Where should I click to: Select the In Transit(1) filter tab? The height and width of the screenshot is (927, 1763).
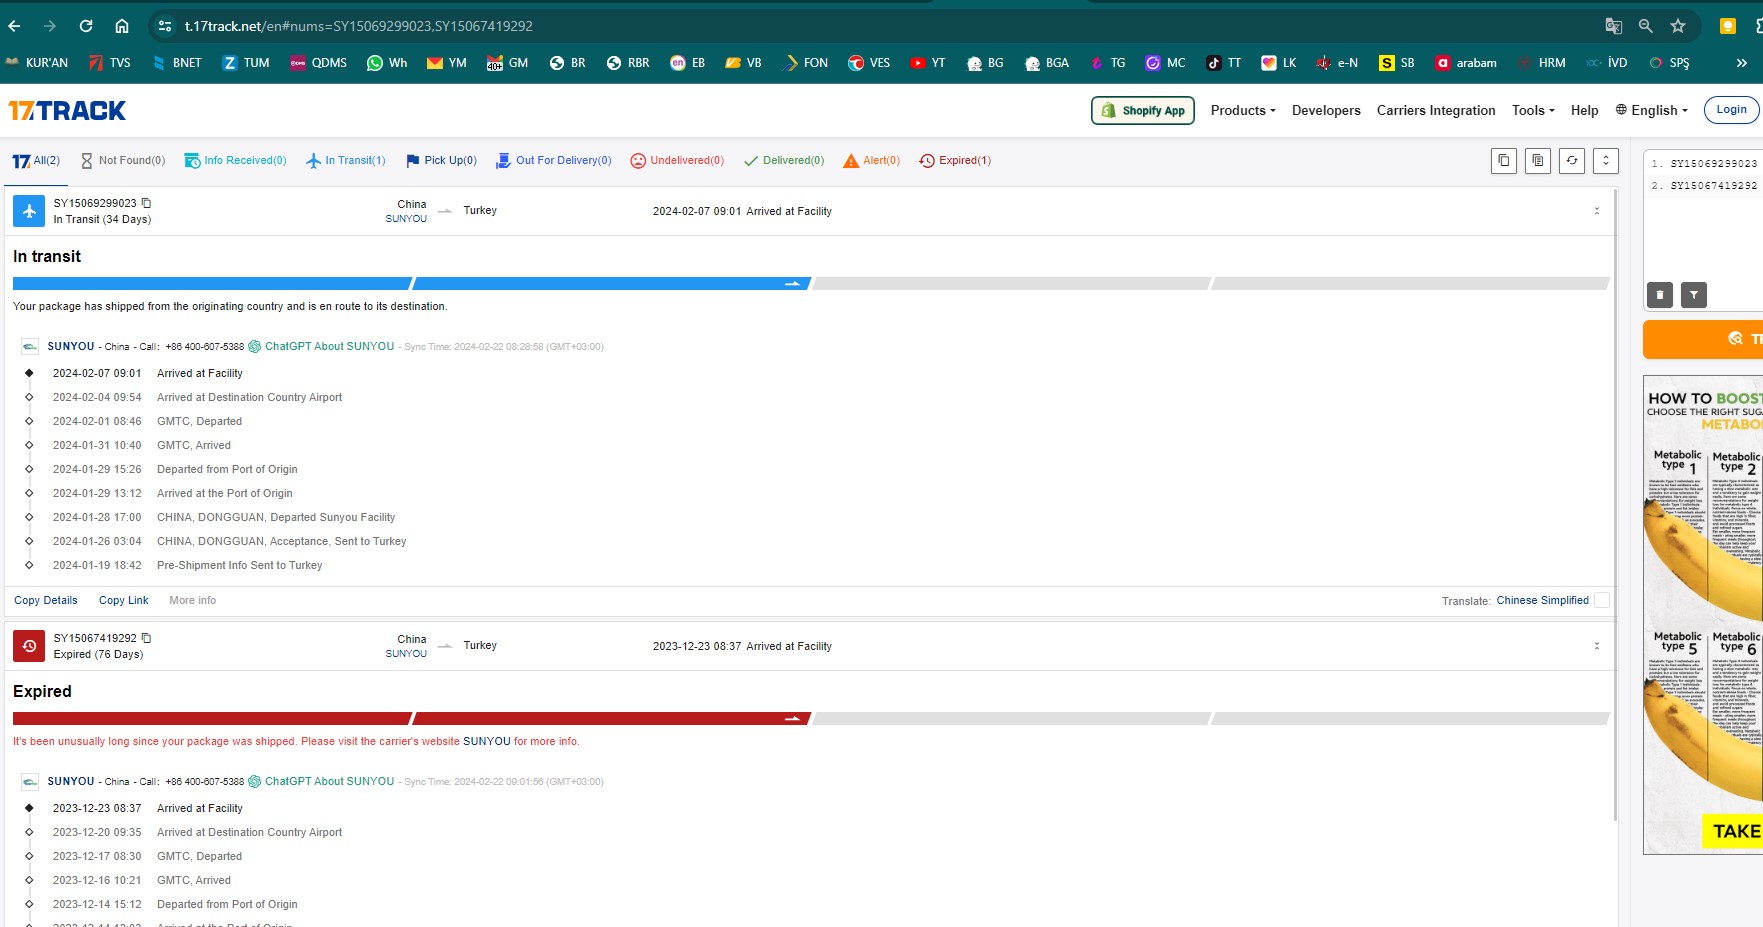point(346,161)
